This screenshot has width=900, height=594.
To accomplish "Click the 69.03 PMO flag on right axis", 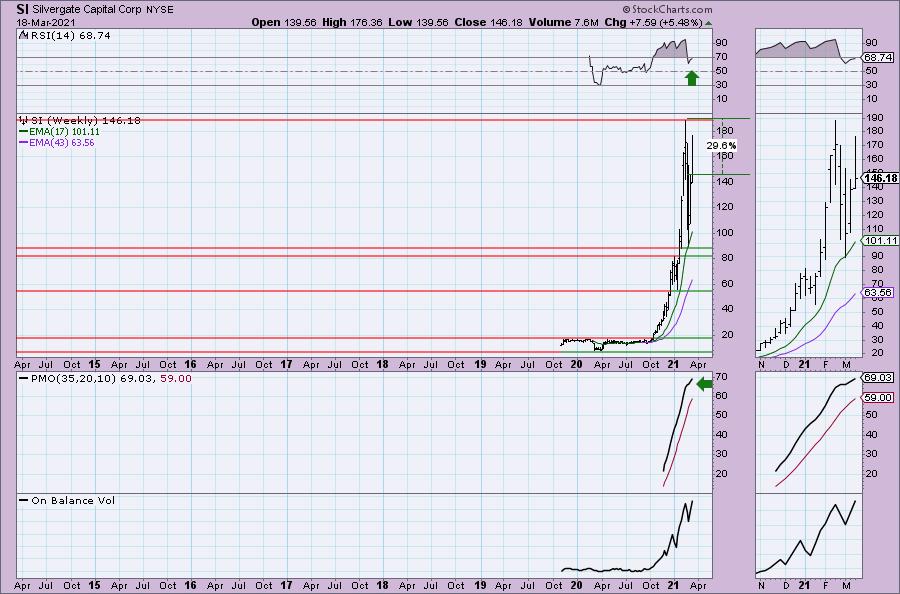I will point(879,378).
